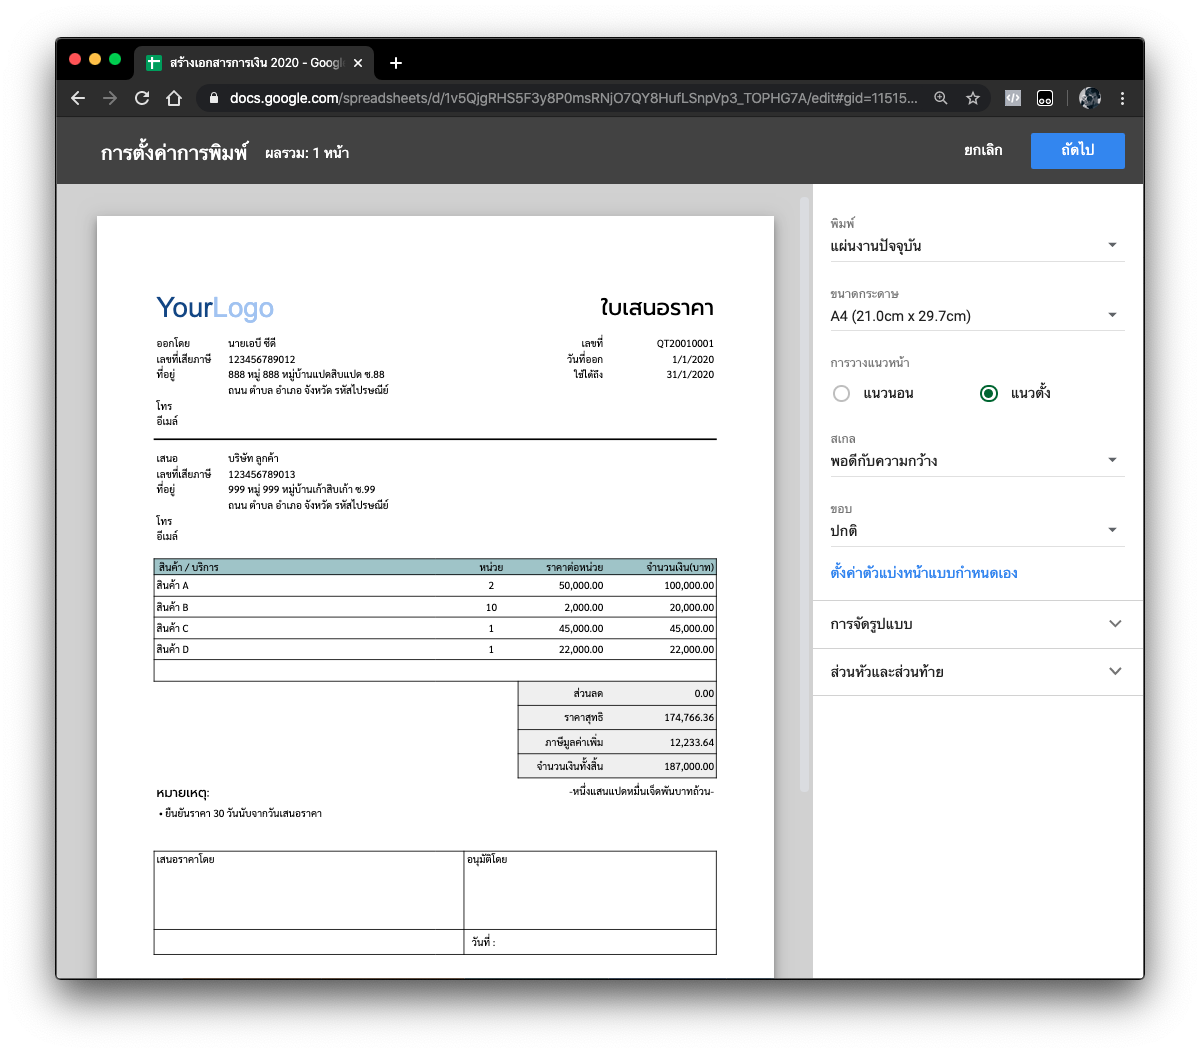The image size is (1200, 1053).
Task: Open the paper size A4 dropdown
Action: point(977,316)
